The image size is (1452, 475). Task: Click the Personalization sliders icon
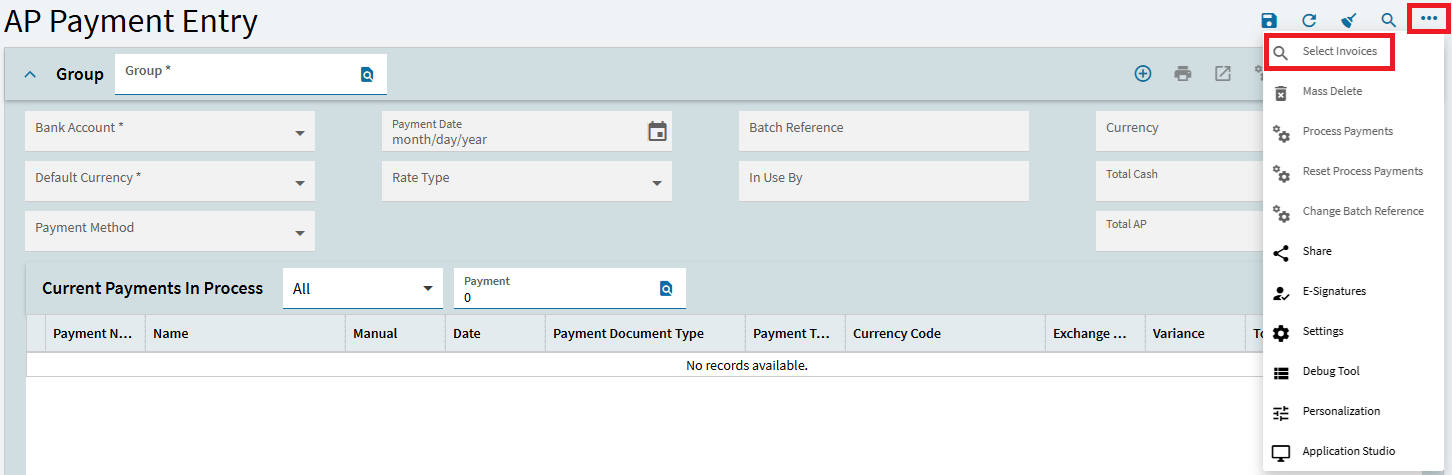(x=1281, y=412)
